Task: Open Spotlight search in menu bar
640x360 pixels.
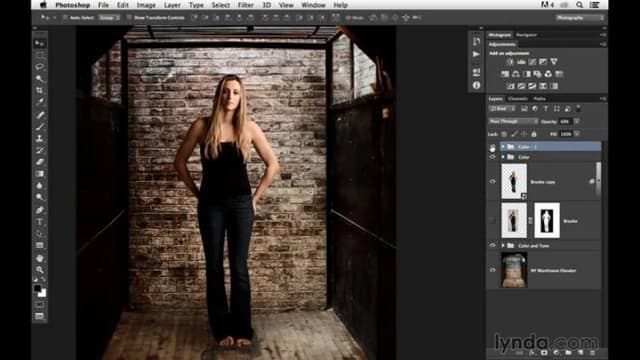Action: point(579,5)
